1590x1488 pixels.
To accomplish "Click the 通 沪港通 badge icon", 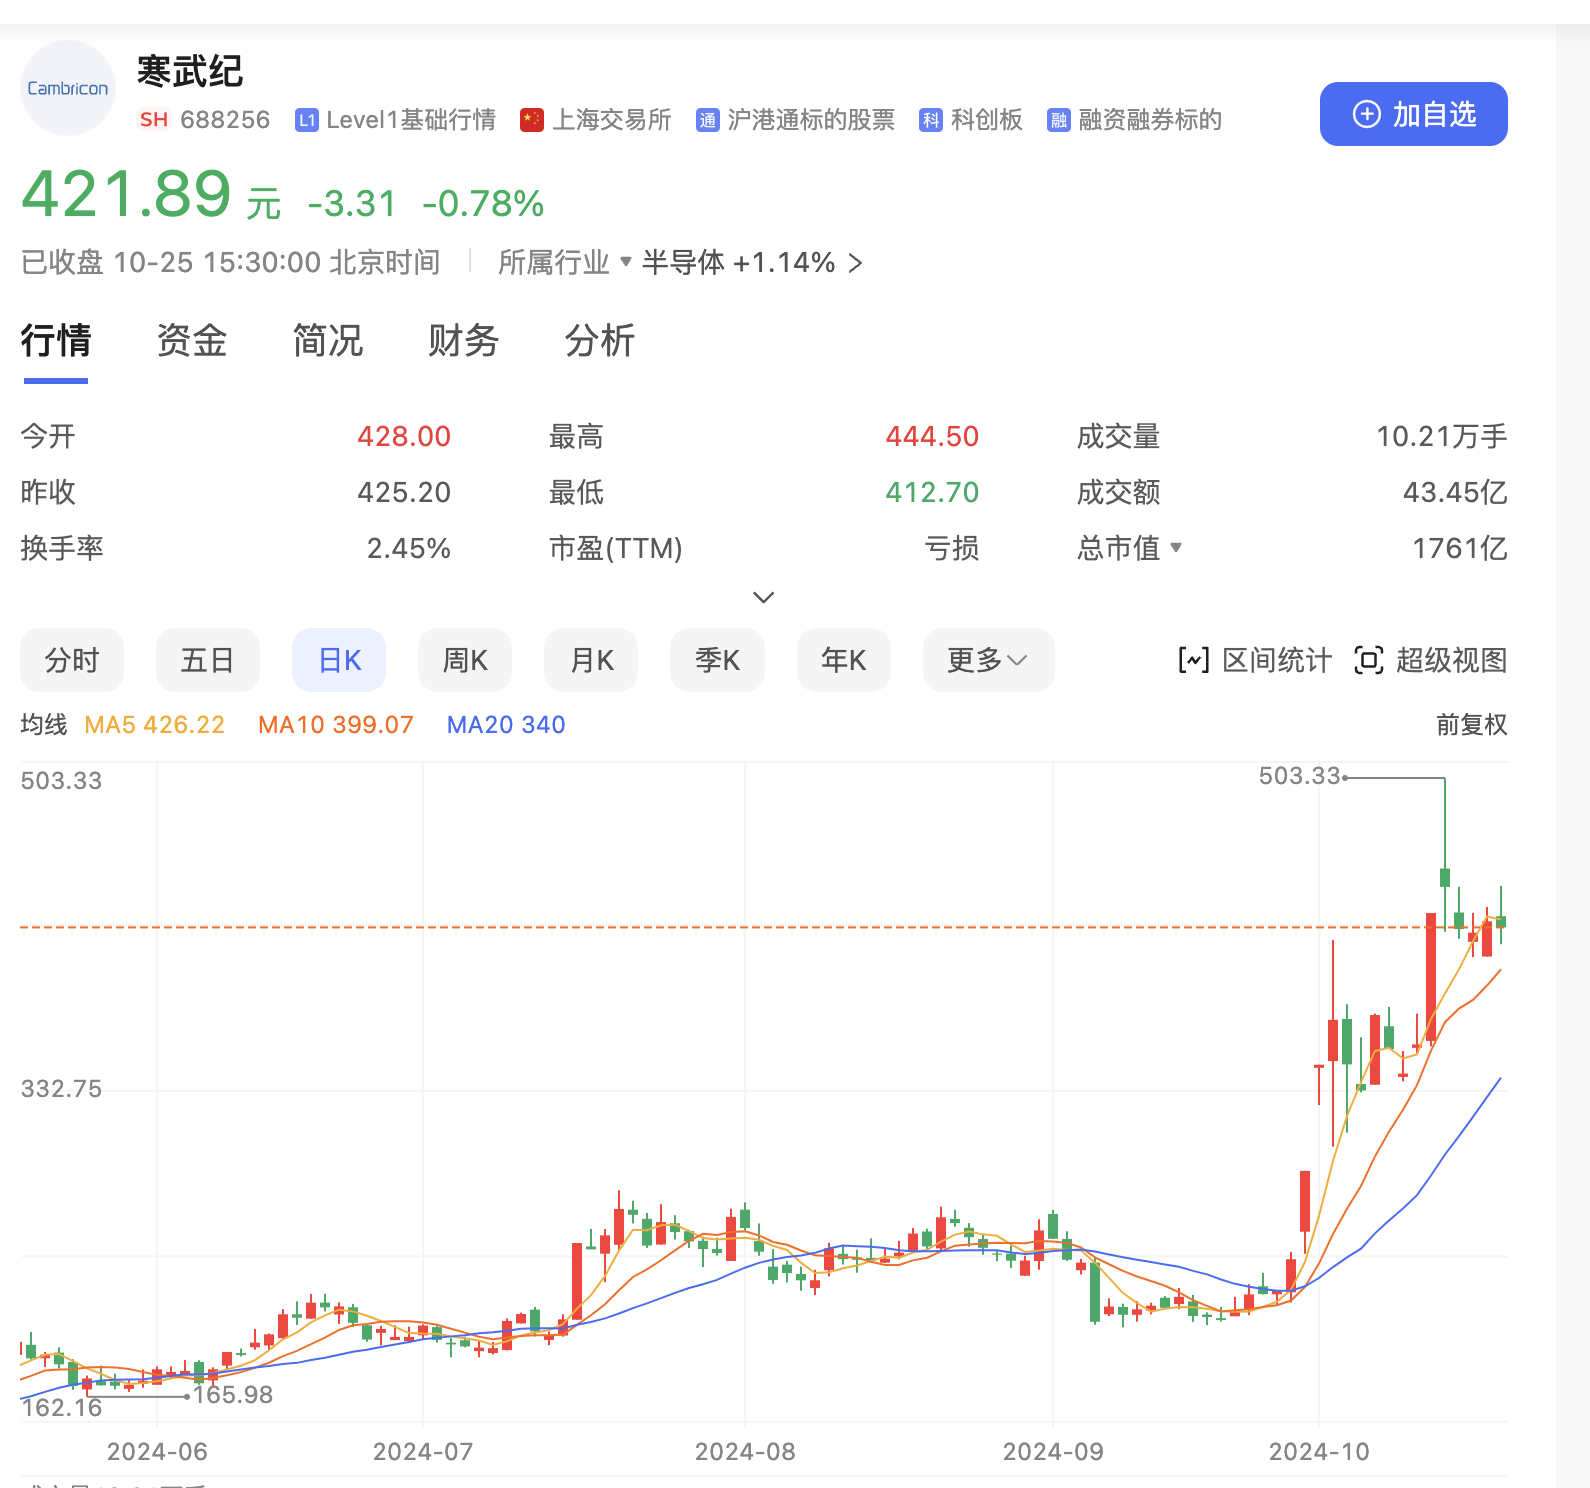I will coord(708,120).
